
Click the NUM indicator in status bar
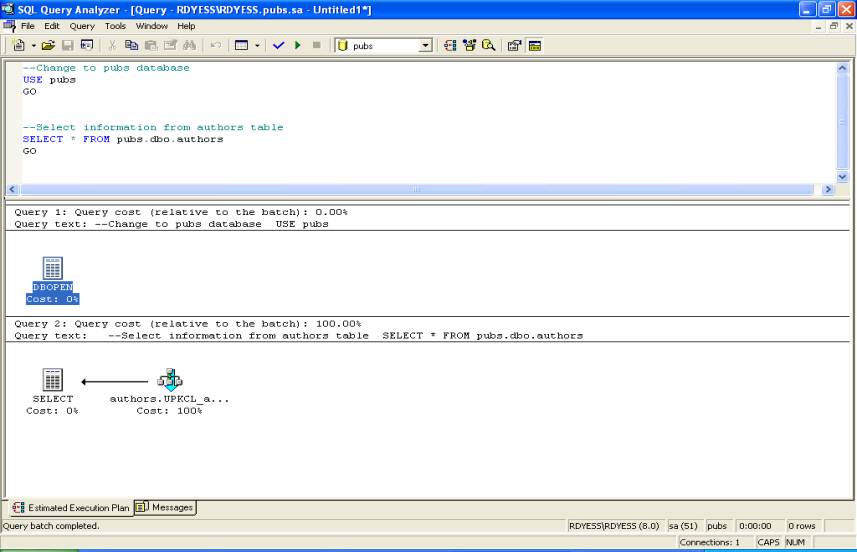(x=795, y=542)
